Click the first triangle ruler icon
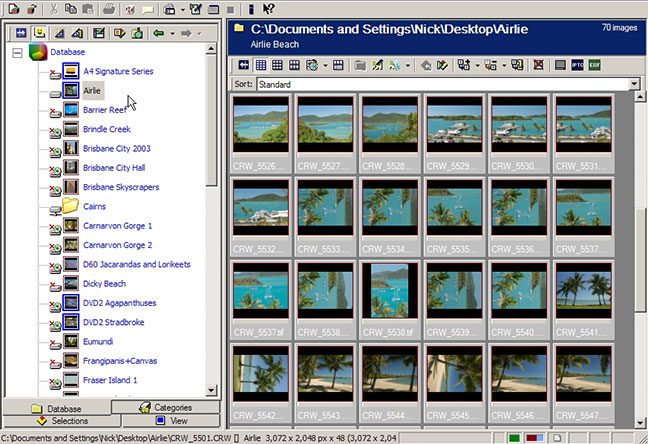The height and width of the screenshot is (444, 648). [x=60, y=33]
